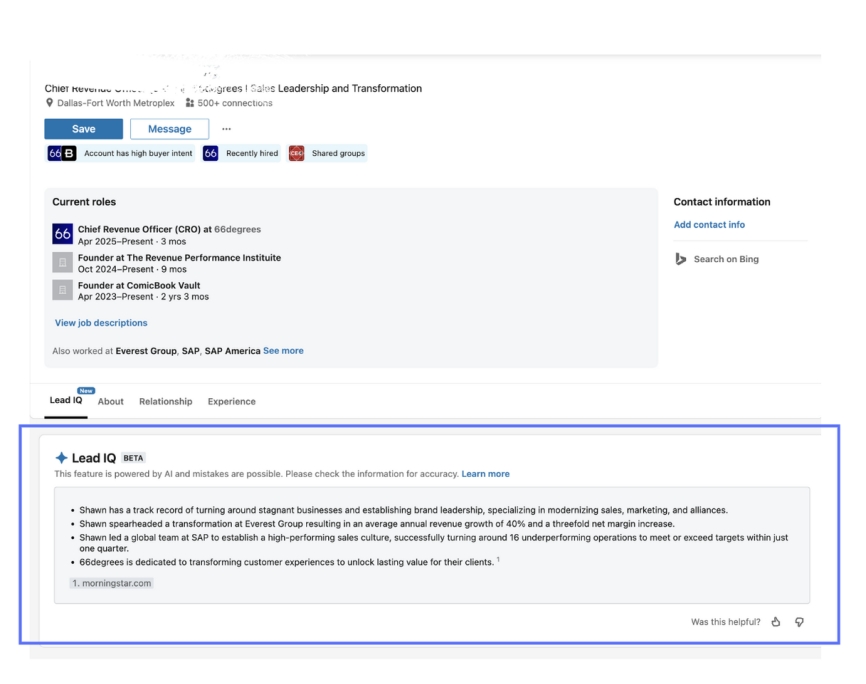The image size is (866, 684).
Task: Click the thumbs down not helpful icon
Action: 799,622
